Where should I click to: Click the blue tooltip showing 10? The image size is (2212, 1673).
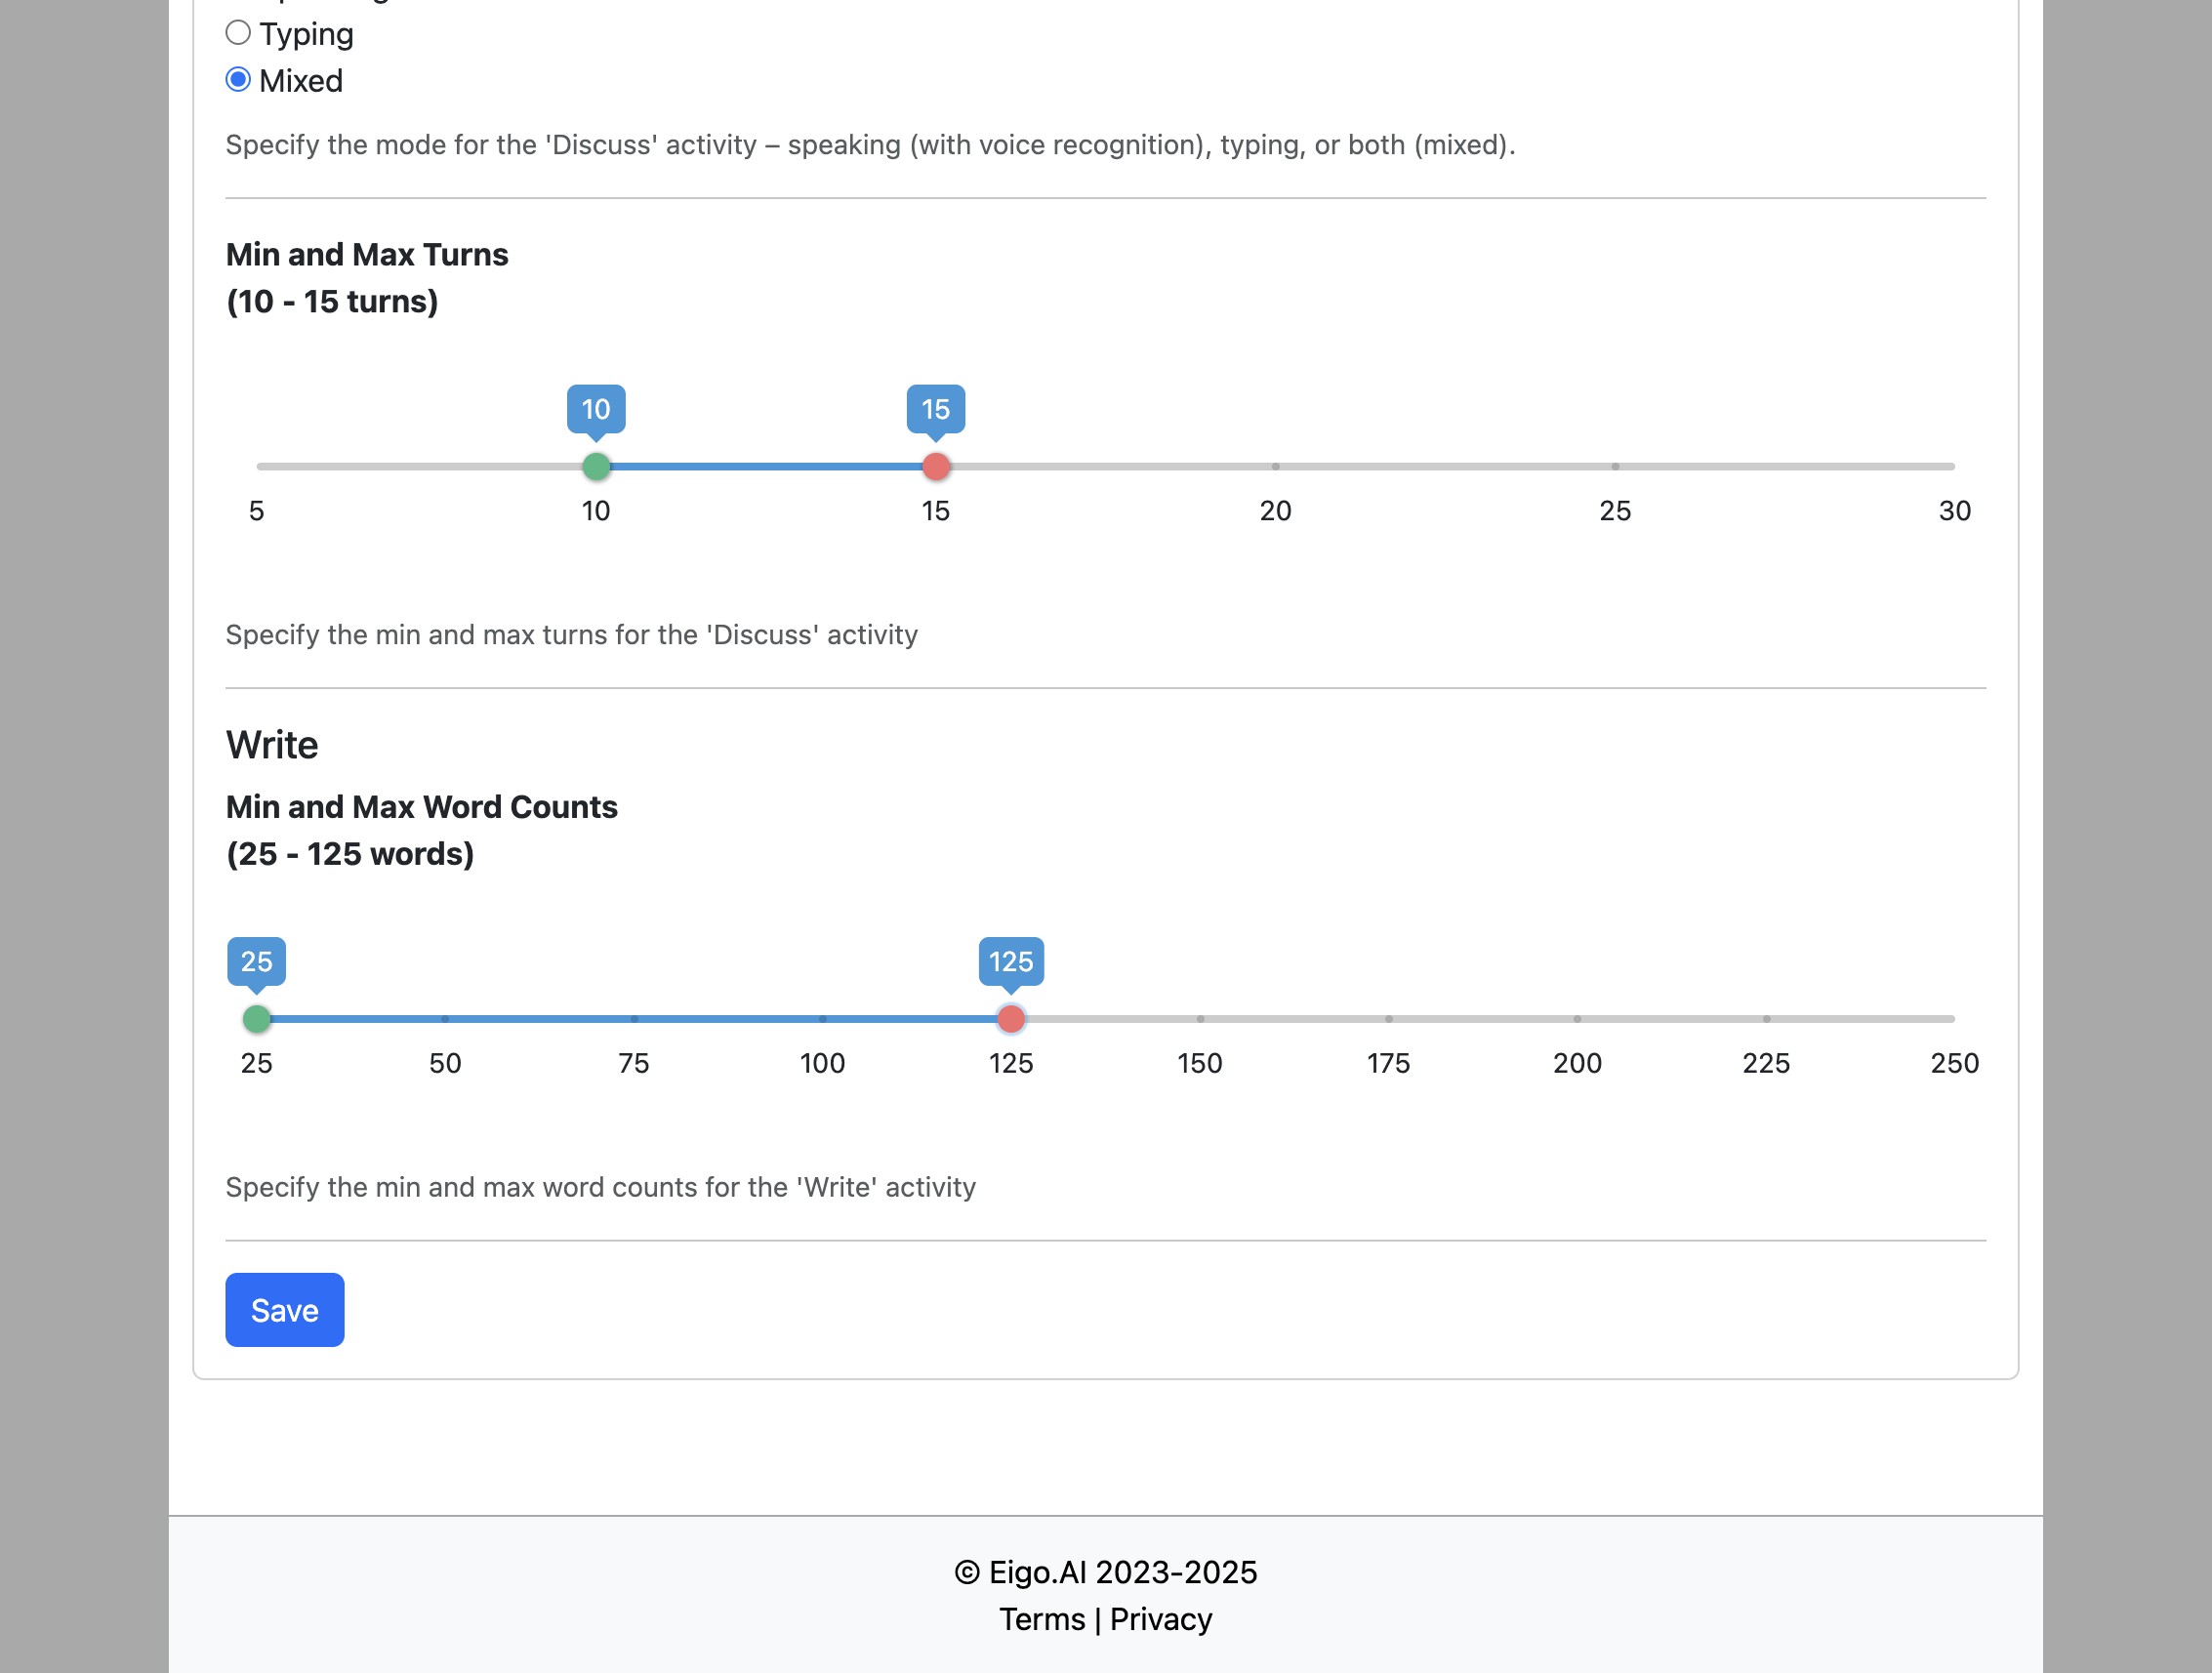596,409
